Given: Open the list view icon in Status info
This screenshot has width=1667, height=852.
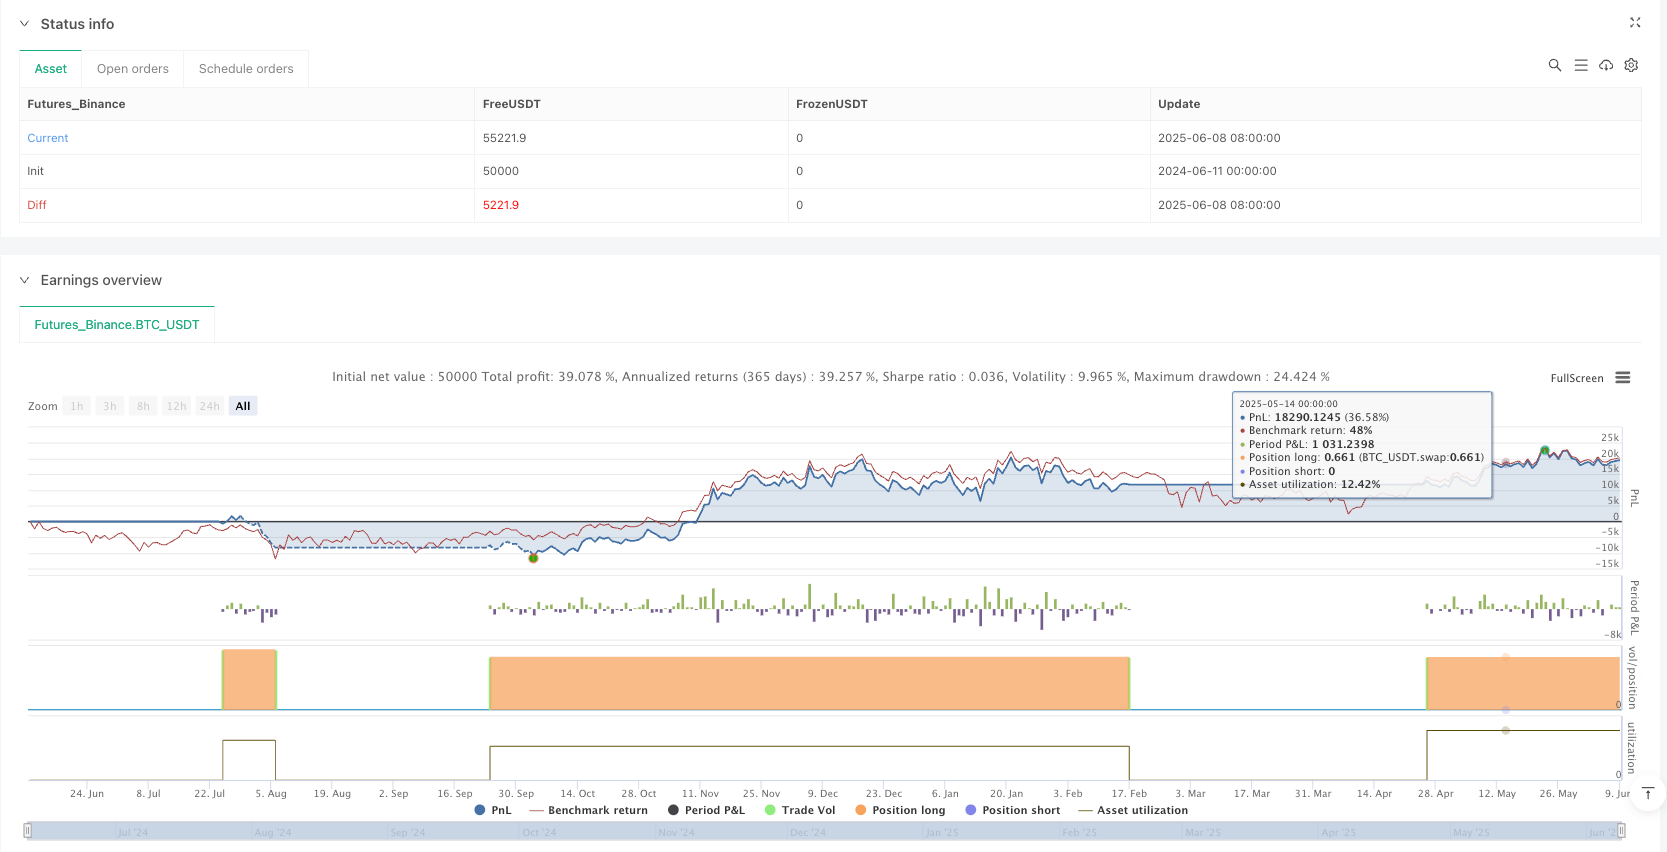Looking at the screenshot, I should pyautogui.click(x=1581, y=65).
